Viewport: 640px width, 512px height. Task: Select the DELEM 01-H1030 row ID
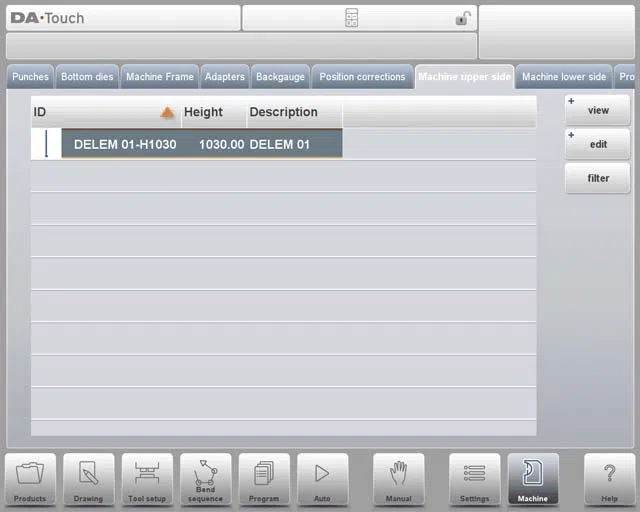(x=125, y=144)
